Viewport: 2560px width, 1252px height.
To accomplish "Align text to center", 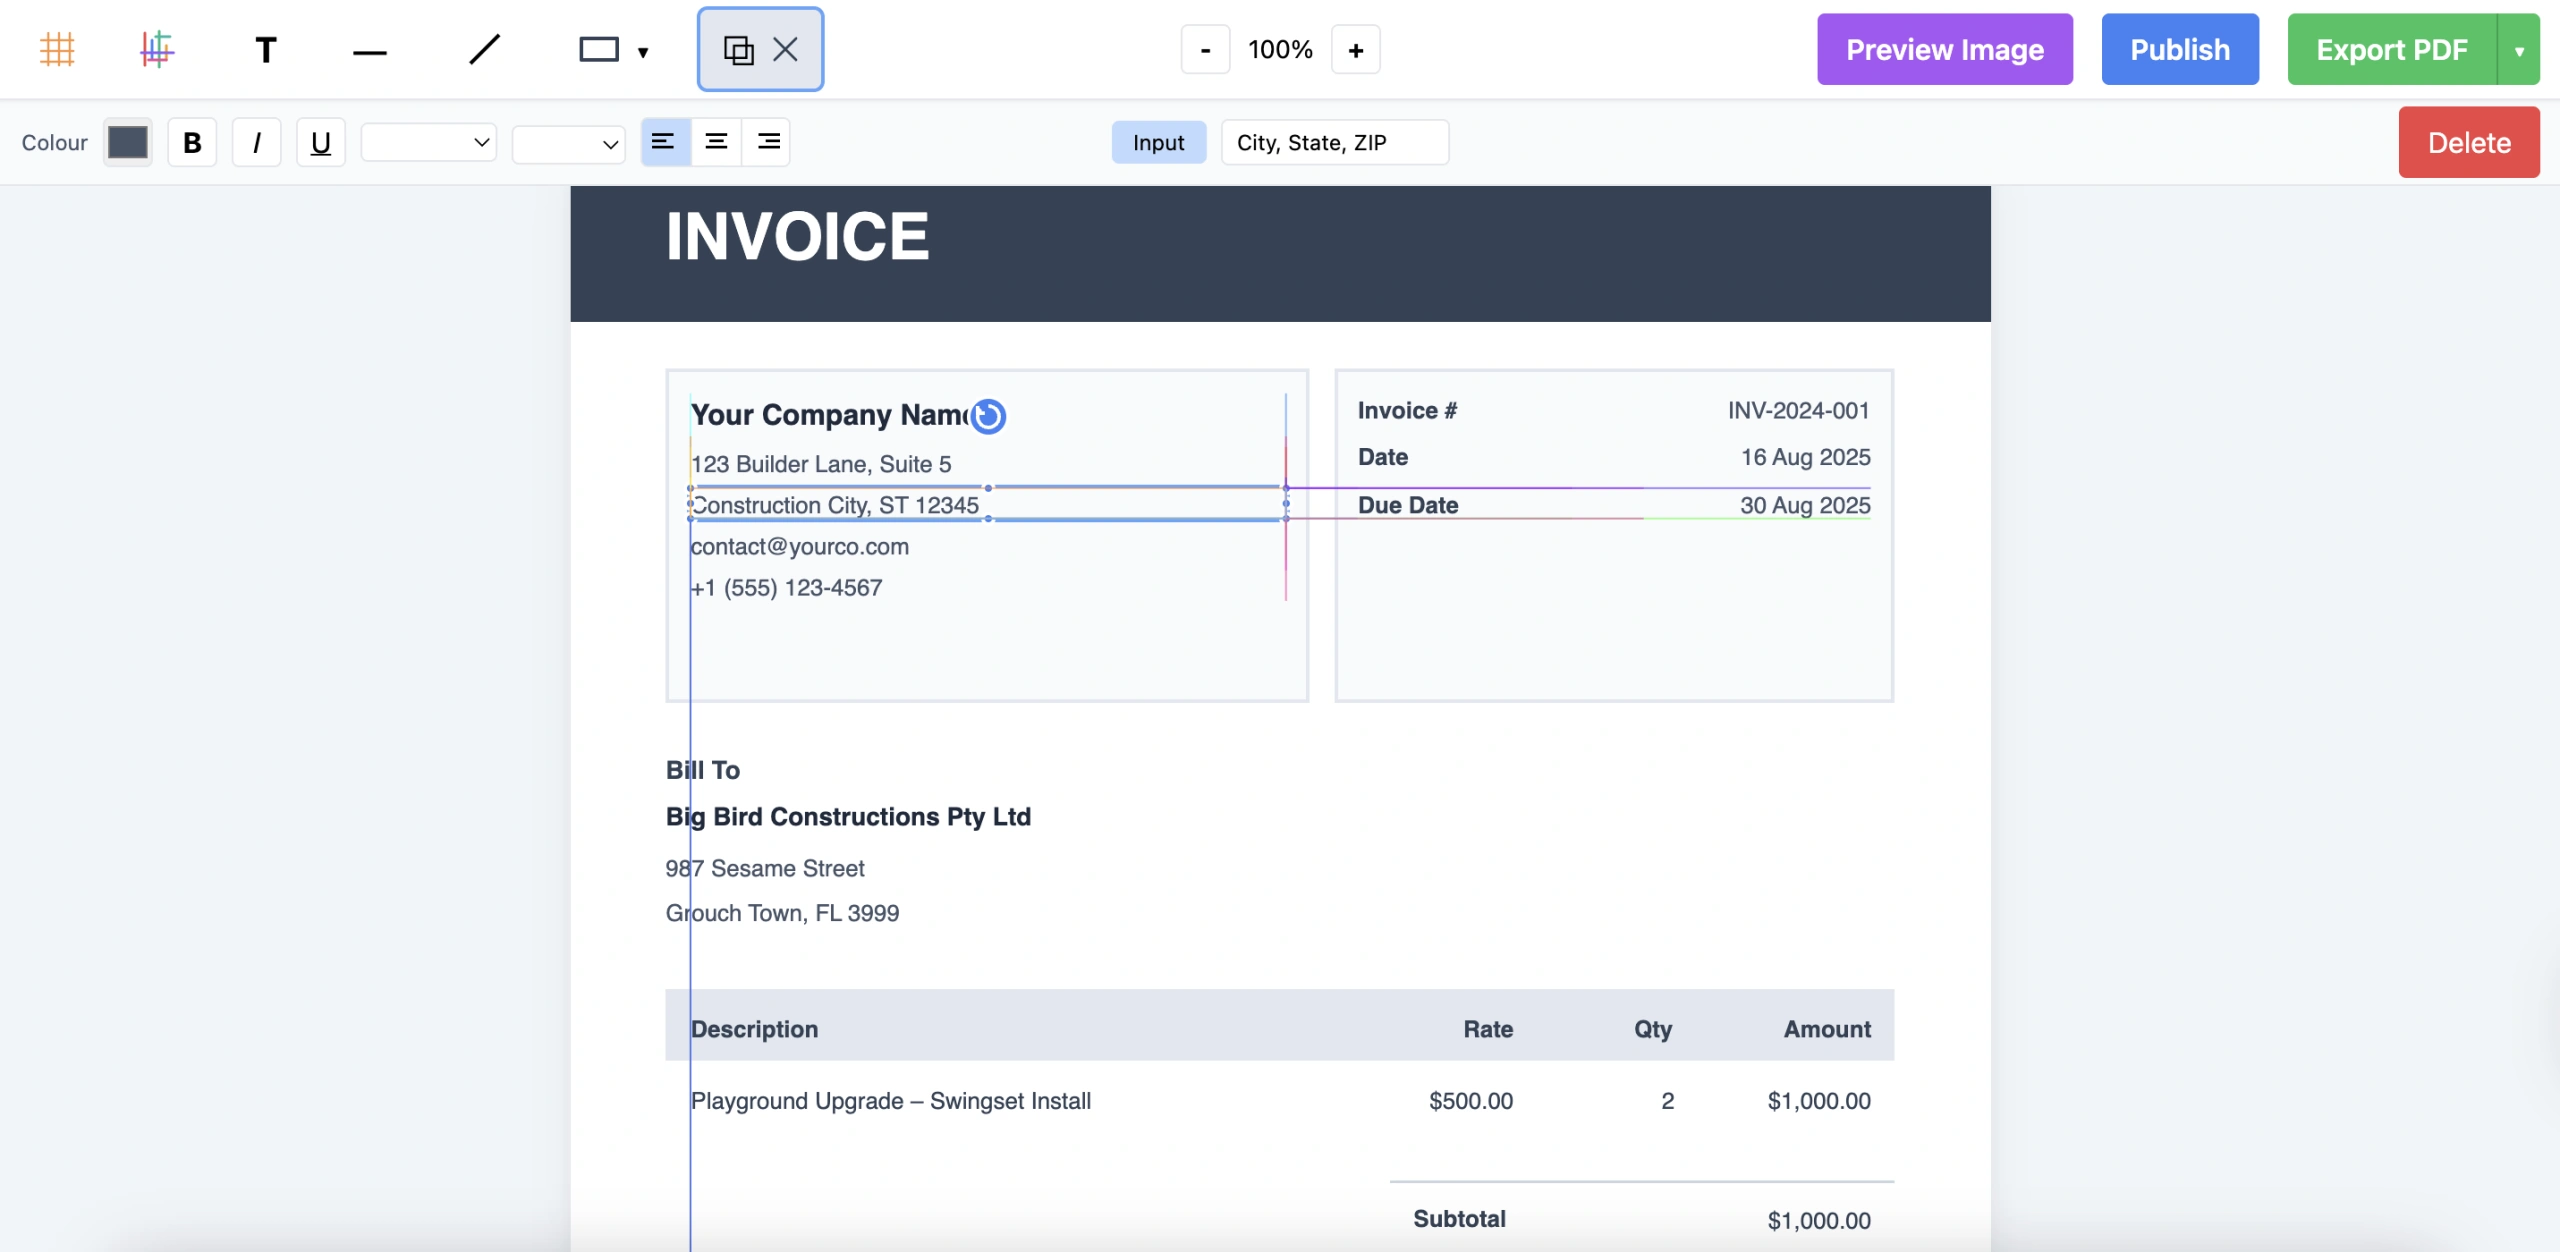I will 716,142.
